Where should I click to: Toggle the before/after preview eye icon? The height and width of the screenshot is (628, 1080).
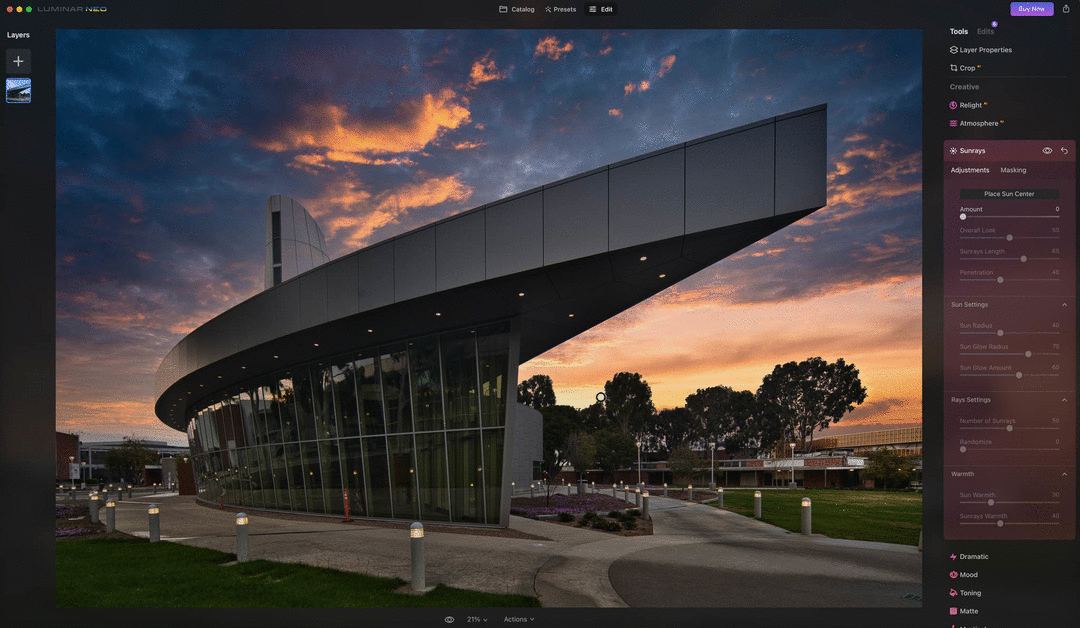tap(449, 620)
